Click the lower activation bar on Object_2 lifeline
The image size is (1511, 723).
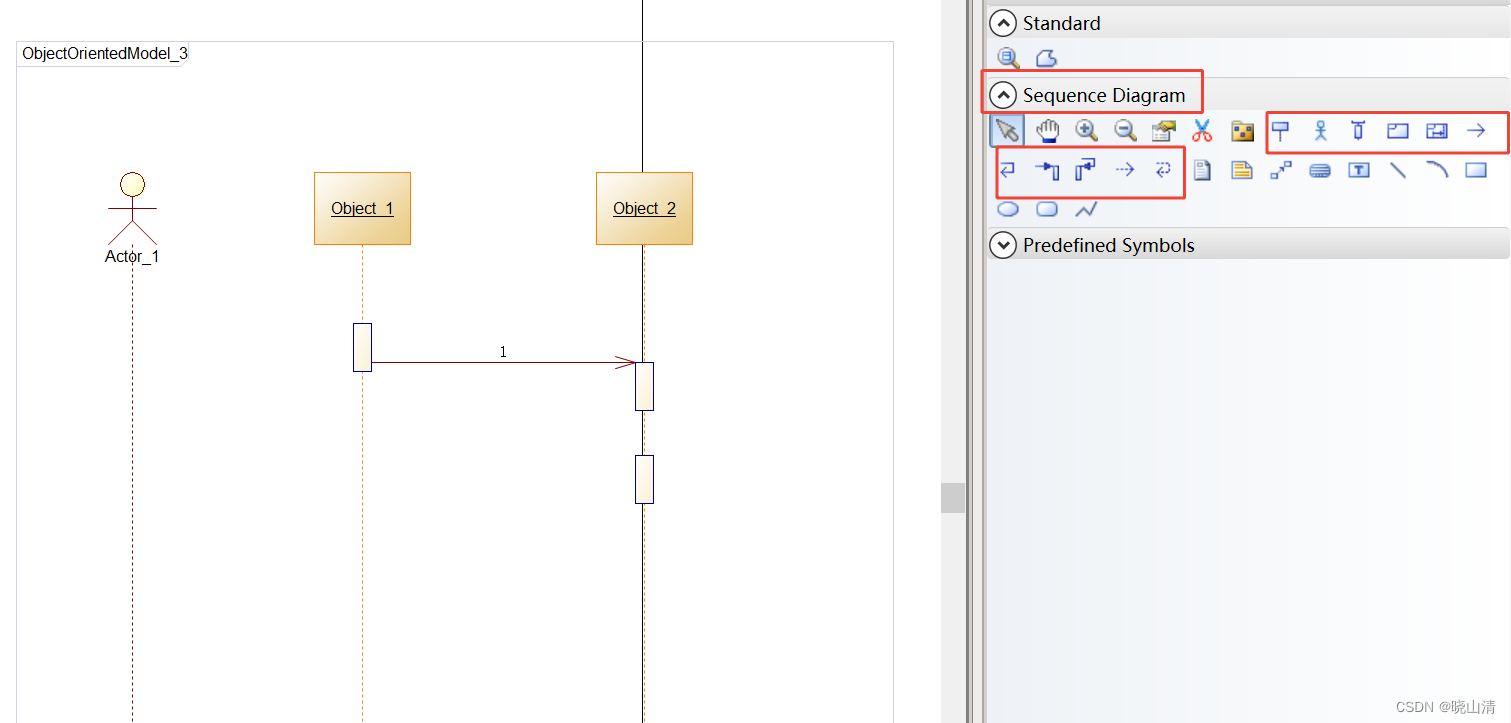point(644,479)
